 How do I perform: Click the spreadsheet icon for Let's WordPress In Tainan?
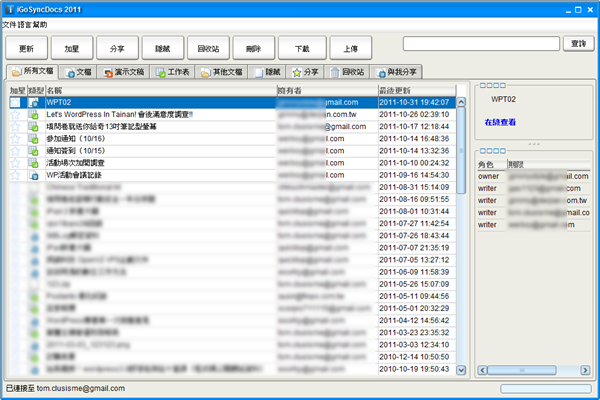click(x=34, y=114)
